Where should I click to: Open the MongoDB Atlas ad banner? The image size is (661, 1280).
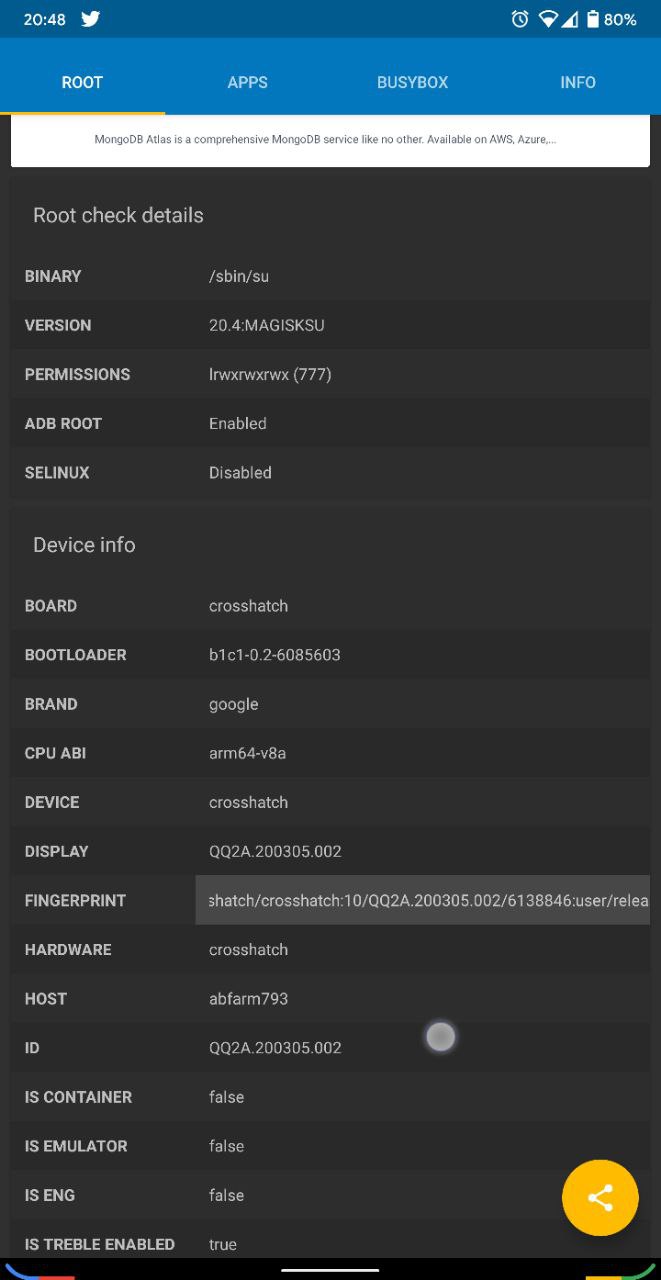tap(330, 140)
